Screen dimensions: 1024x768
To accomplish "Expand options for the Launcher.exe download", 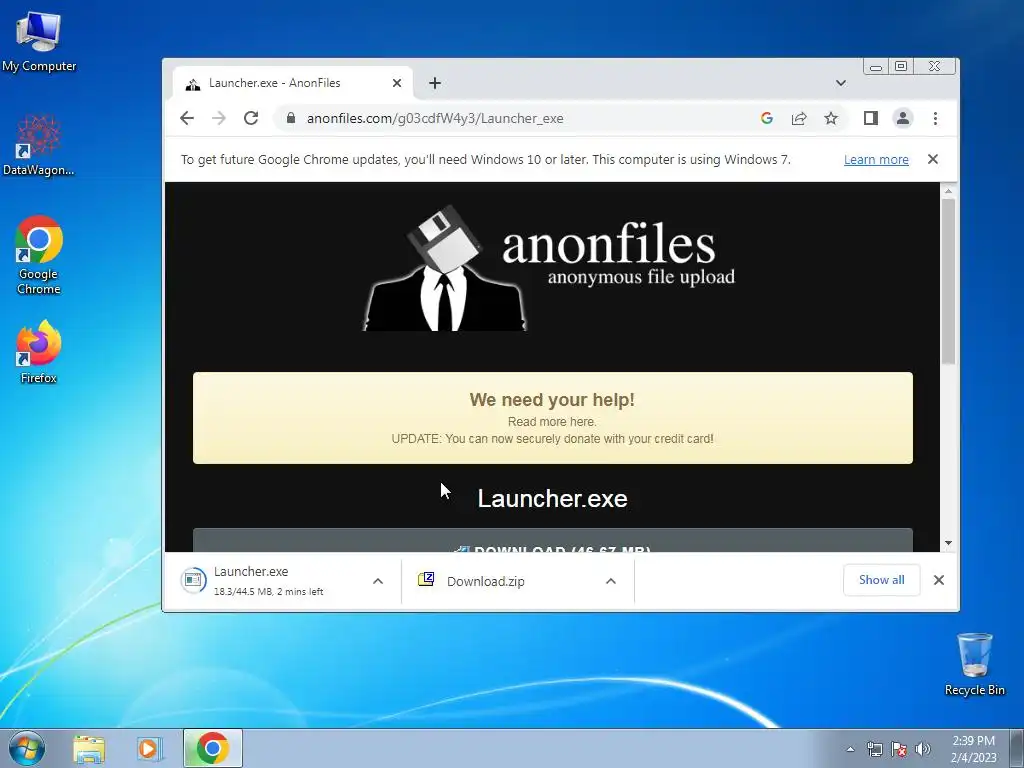I will pyautogui.click(x=377, y=581).
